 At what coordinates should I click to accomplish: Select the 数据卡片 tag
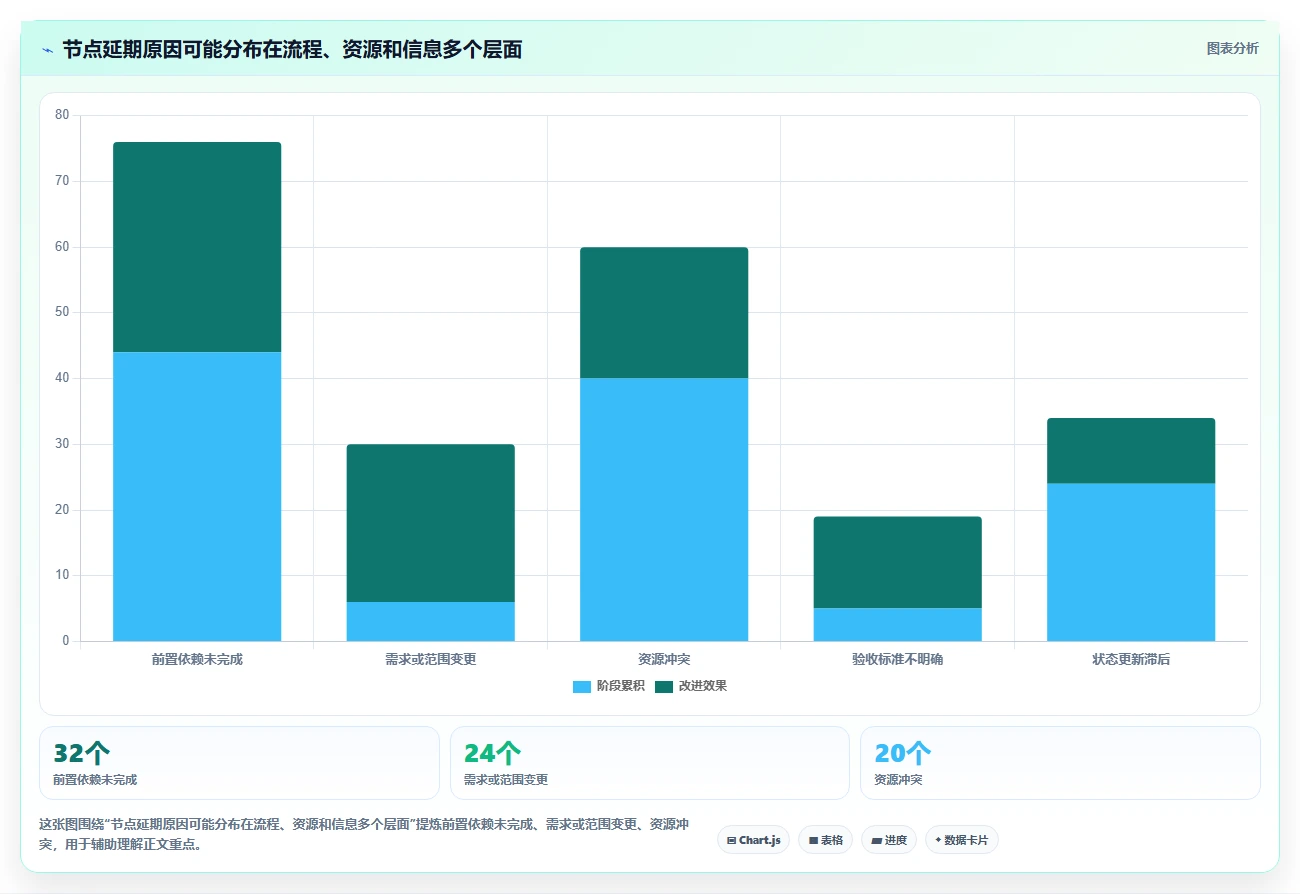pos(961,840)
